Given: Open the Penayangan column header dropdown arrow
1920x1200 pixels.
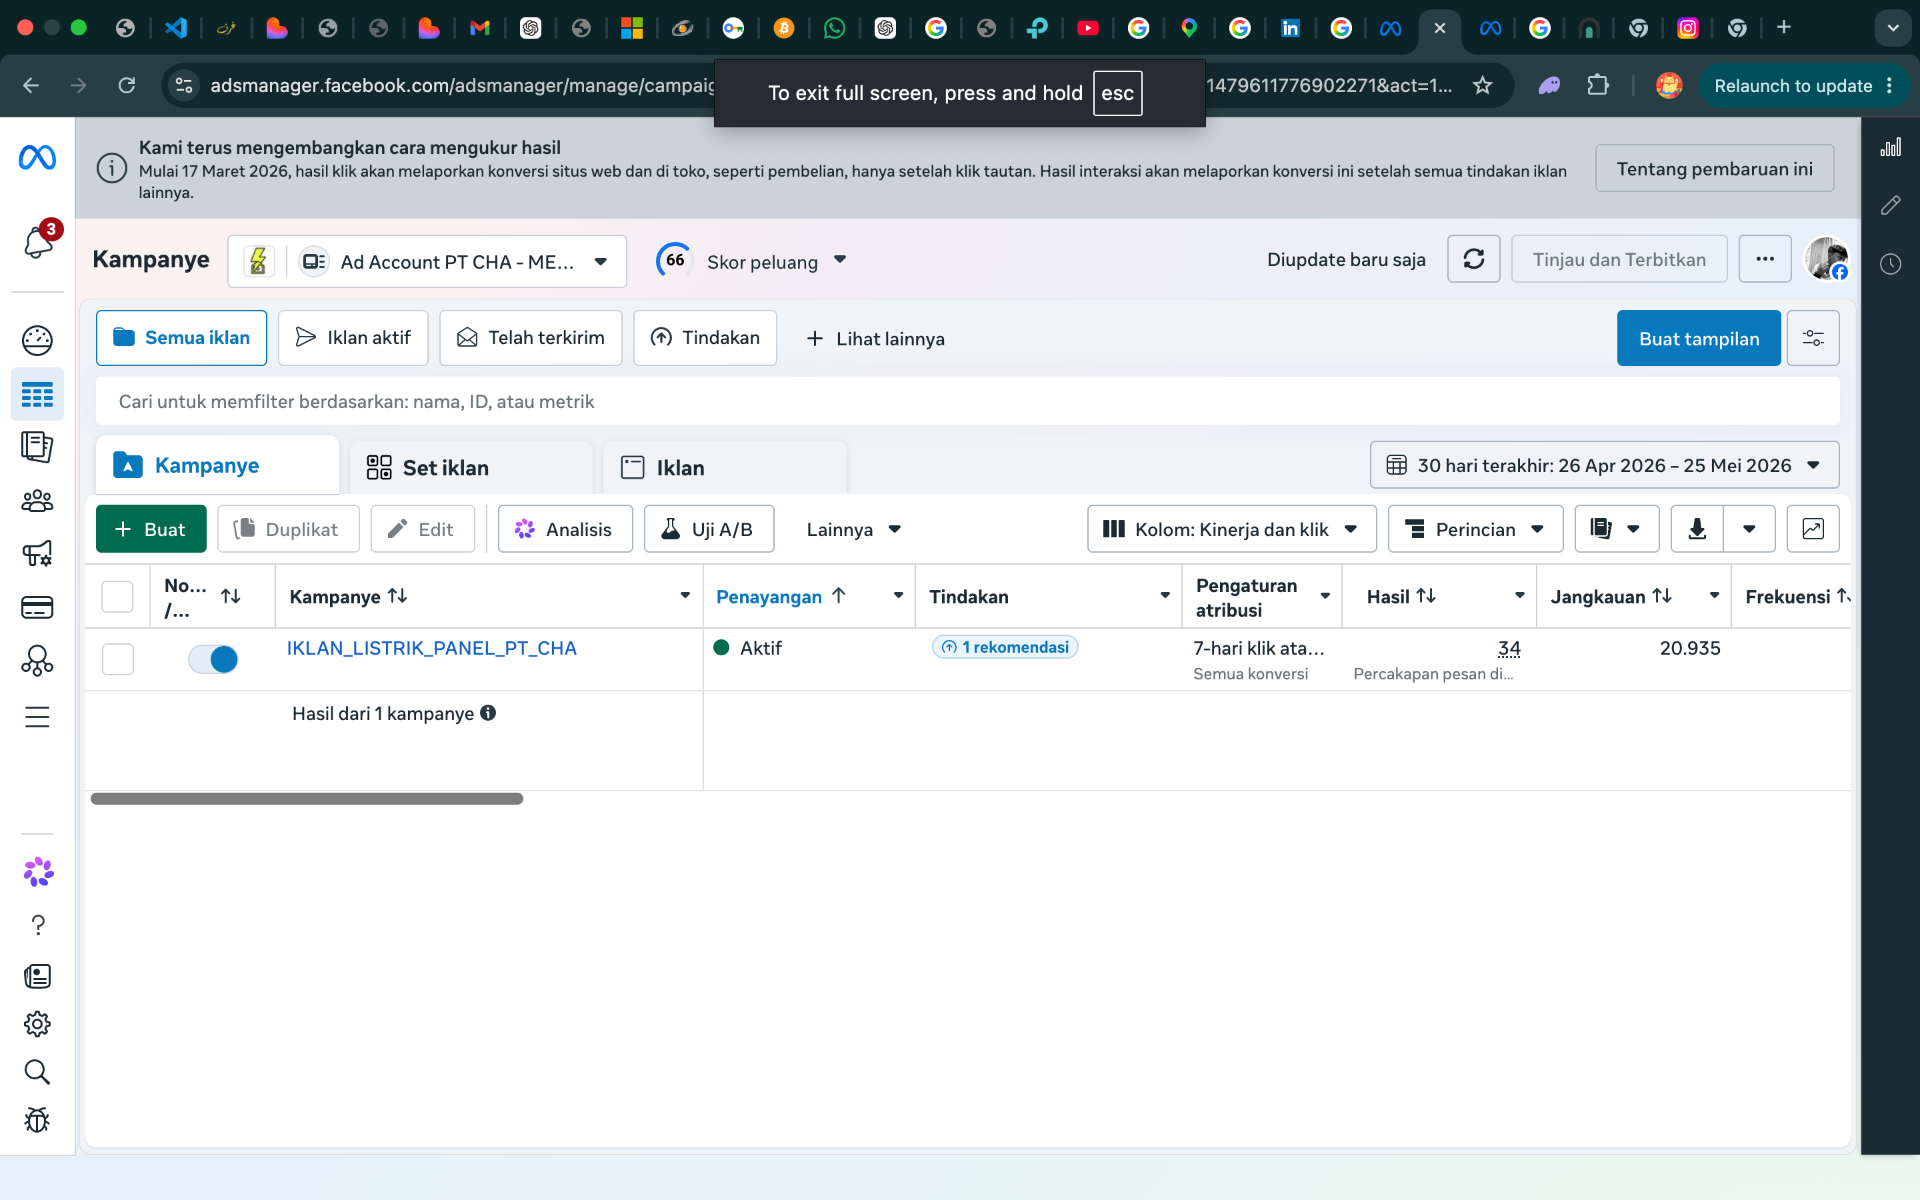Looking at the screenshot, I should click(898, 596).
